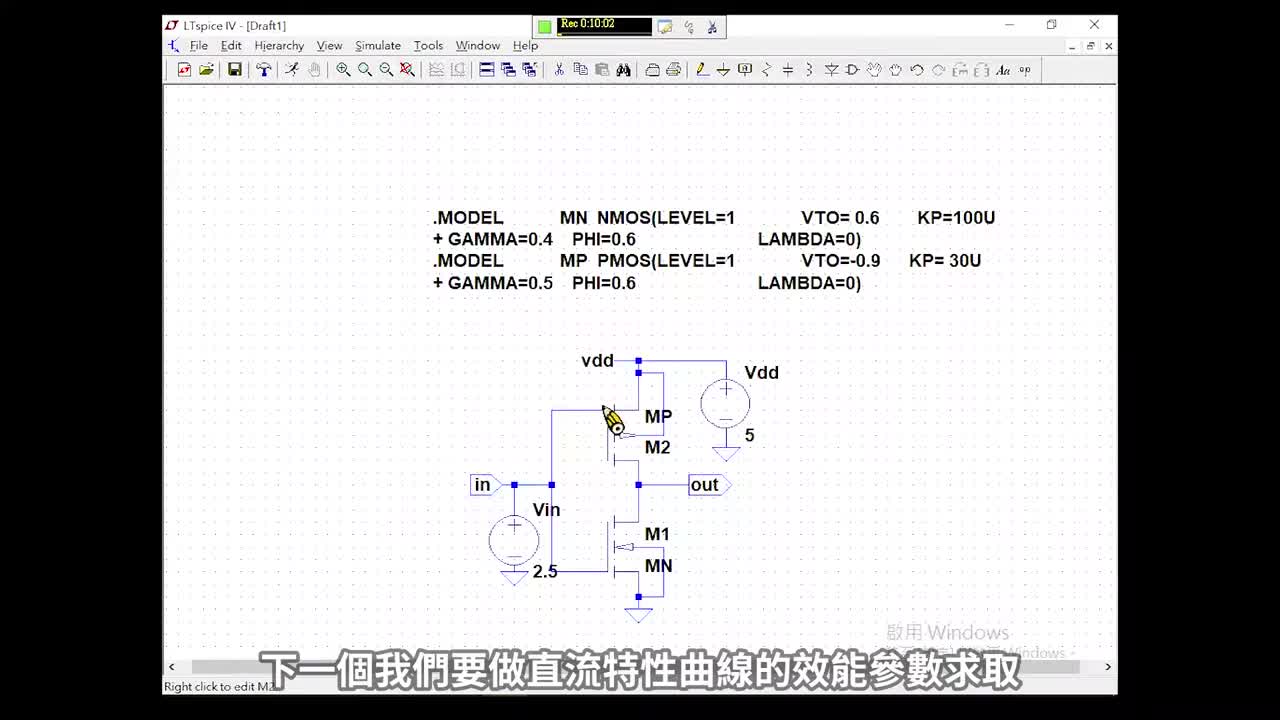
Task: Click the M2 transistor label
Action: coord(657,448)
